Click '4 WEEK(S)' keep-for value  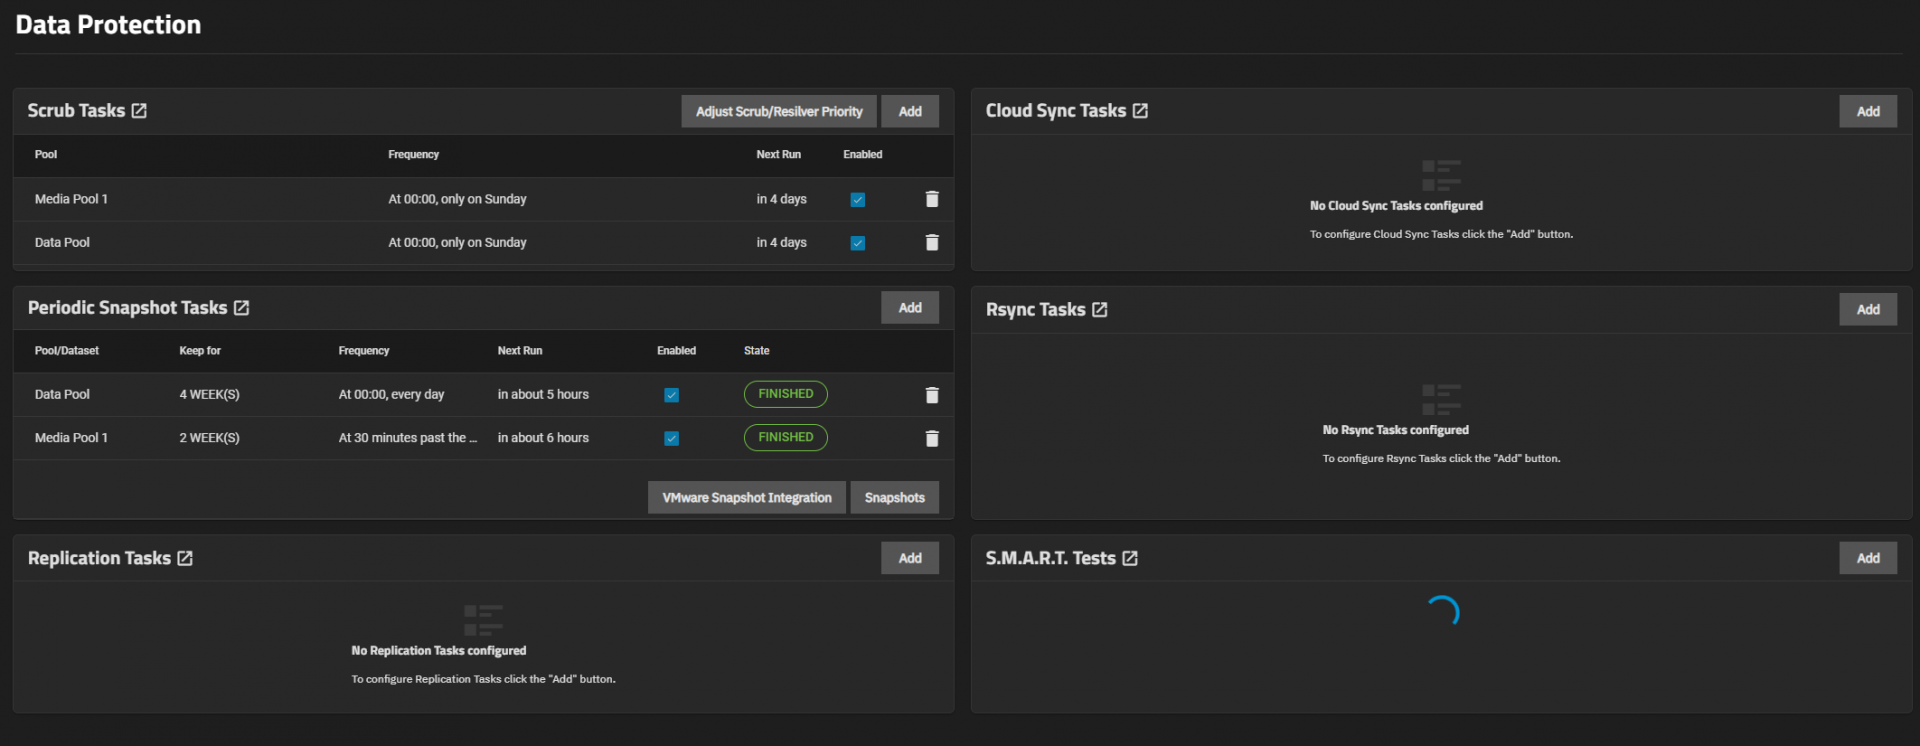point(209,394)
